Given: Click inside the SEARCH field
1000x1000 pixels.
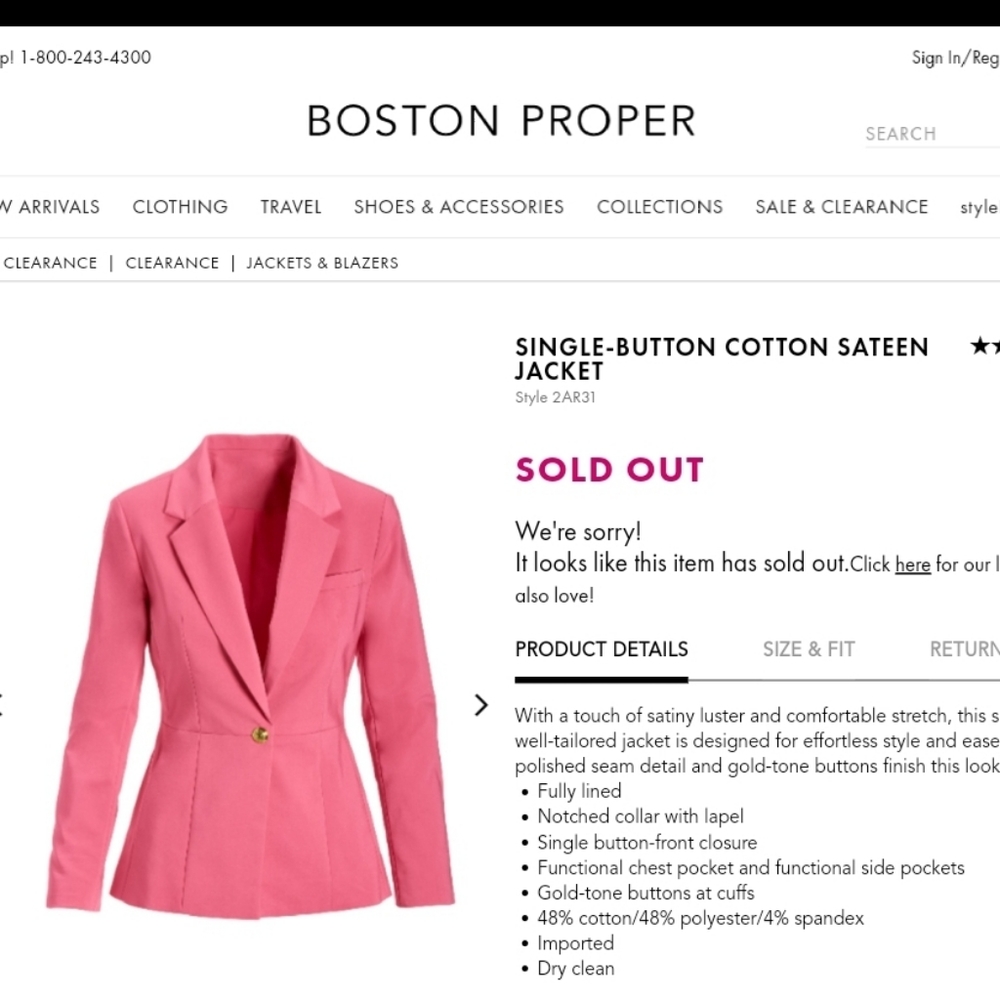Looking at the screenshot, I should point(930,133).
